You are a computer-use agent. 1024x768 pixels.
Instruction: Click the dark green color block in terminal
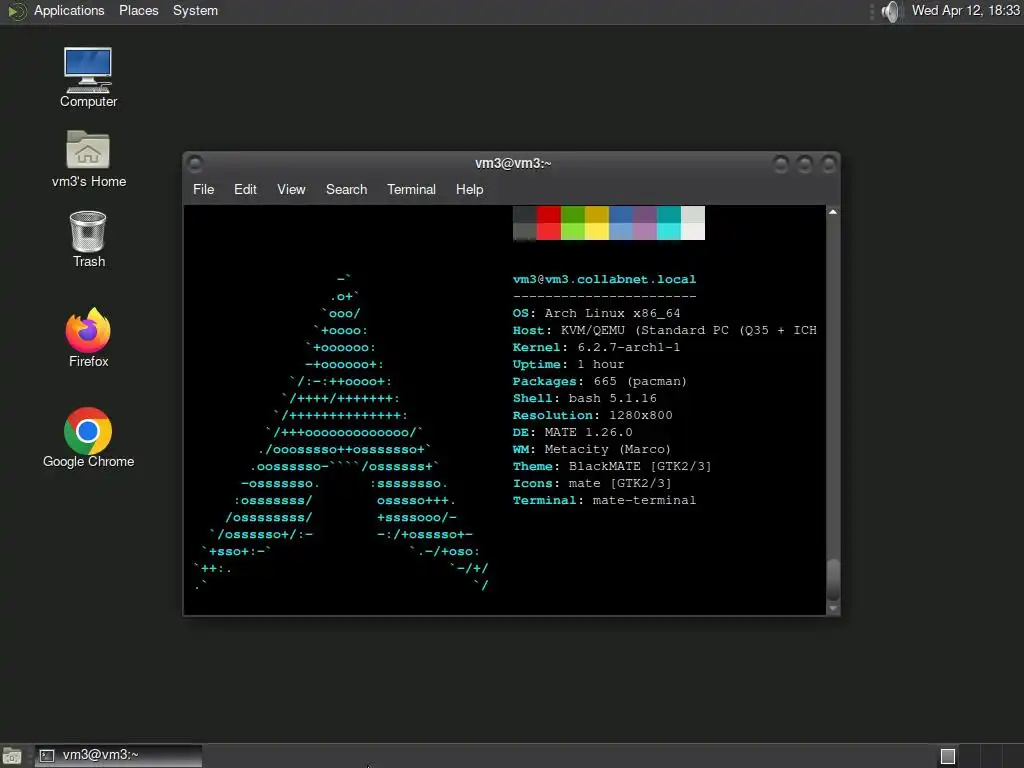pyautogui.click(x=573, y=214)
